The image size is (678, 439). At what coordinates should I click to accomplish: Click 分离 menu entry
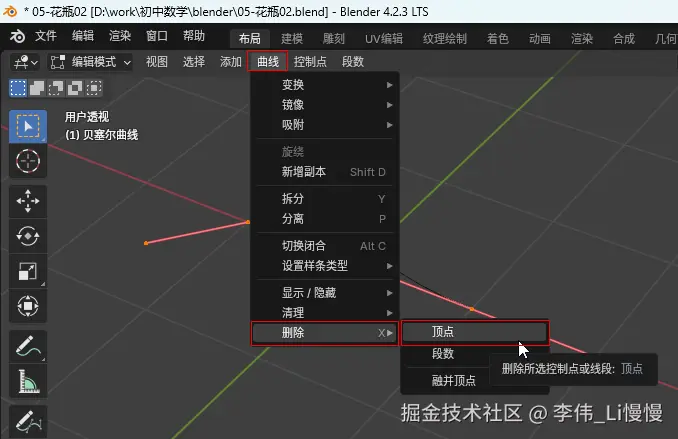(x=324, y=219)
